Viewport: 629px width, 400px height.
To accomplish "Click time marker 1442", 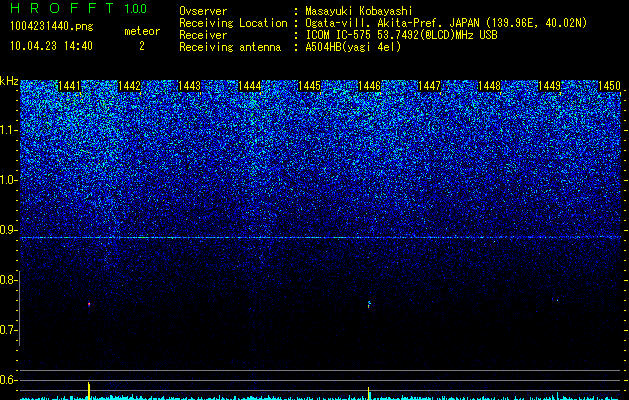I will [x=130, y=86].
